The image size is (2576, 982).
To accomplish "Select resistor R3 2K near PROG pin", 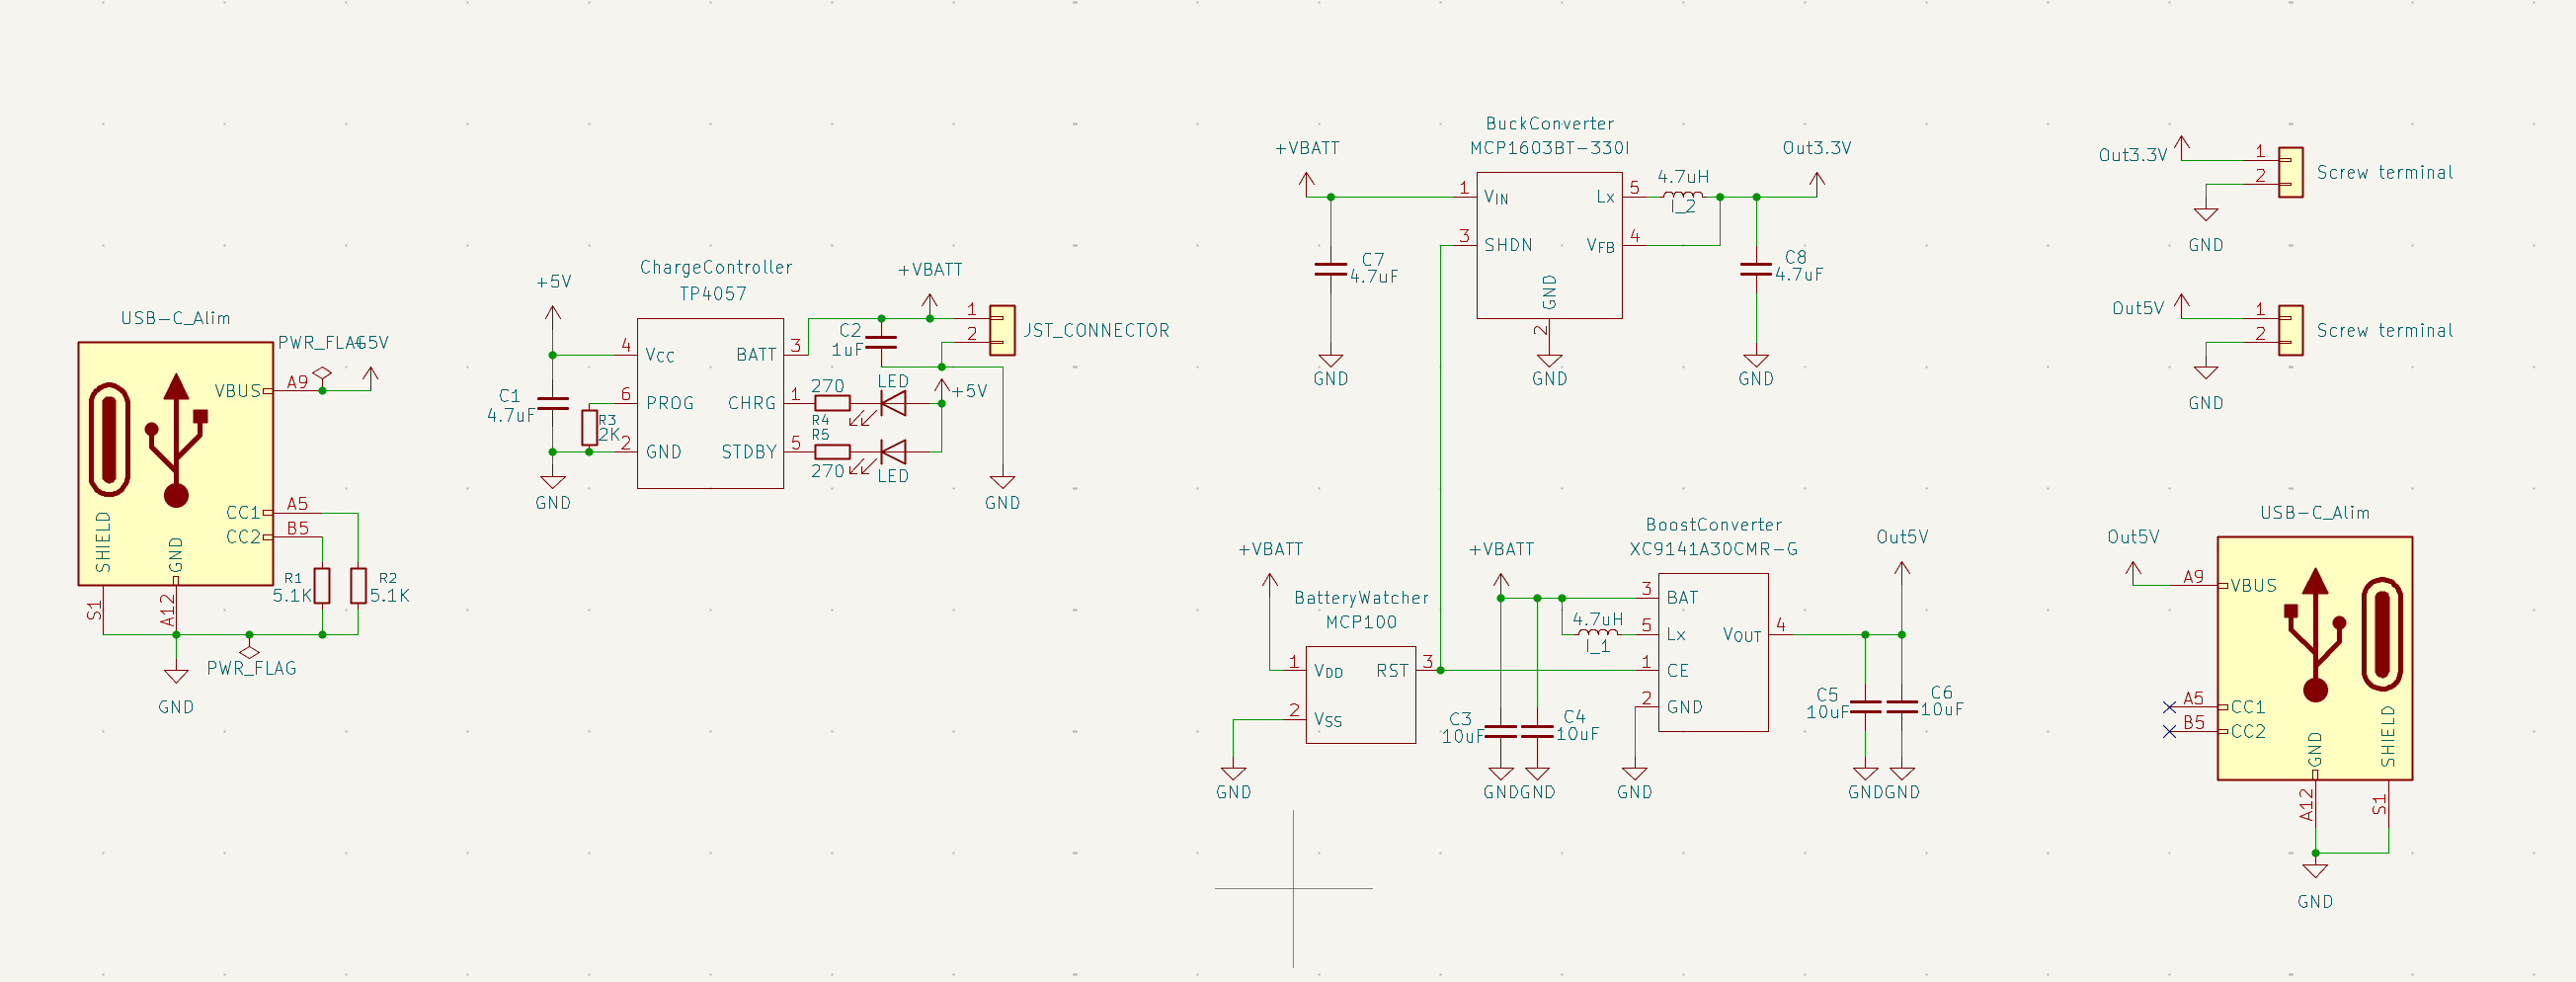I will [590, 428].
